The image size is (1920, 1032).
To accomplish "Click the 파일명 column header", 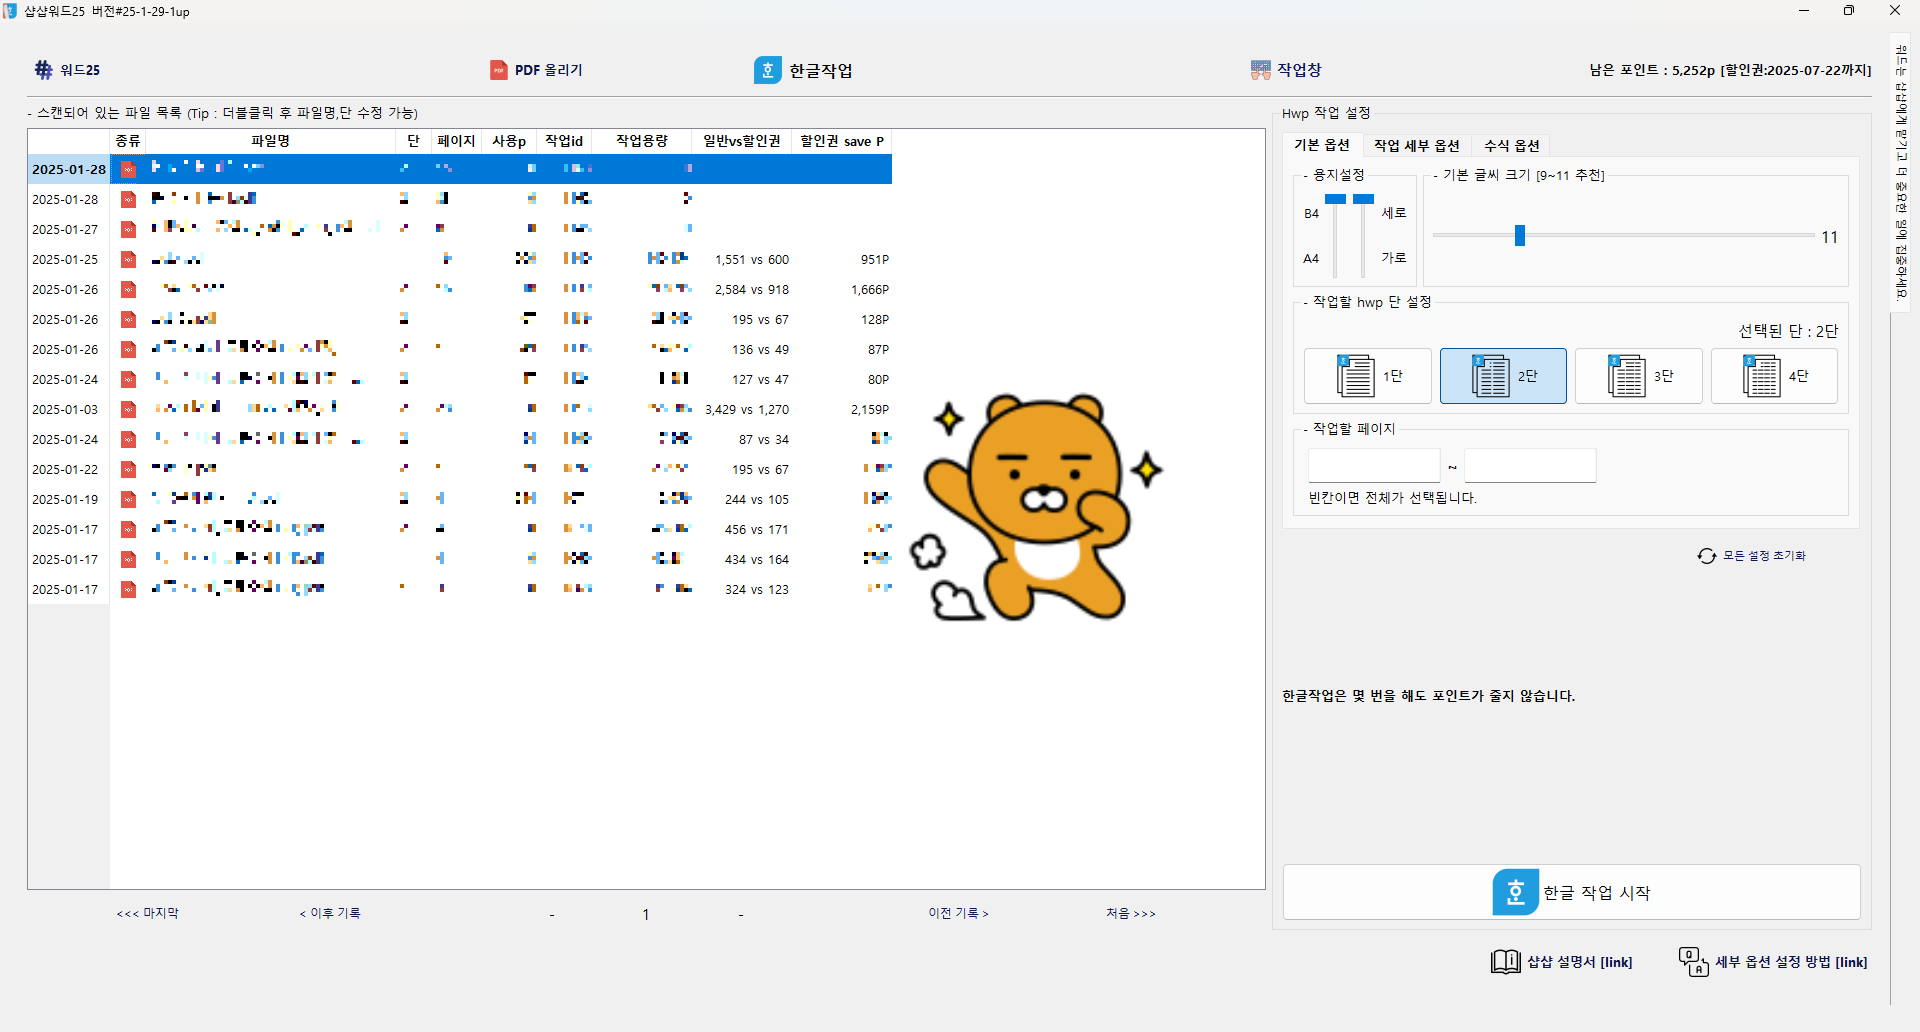I will click(270, 141).
